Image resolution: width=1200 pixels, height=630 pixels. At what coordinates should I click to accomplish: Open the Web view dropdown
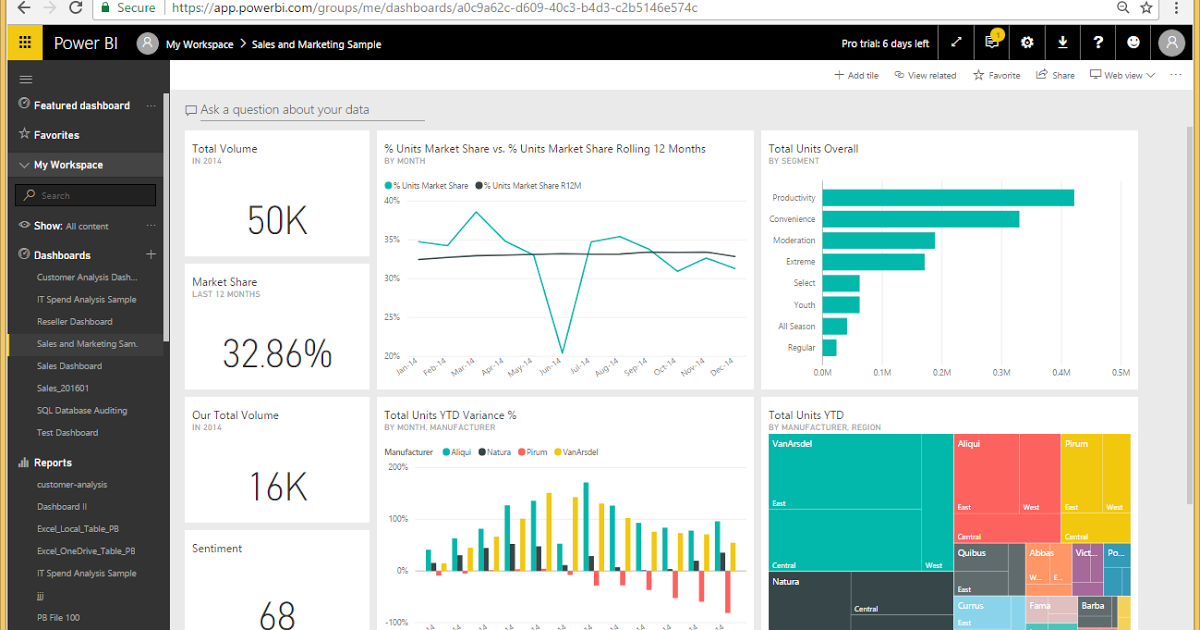pyautogui.click(x=1122, y=75)
